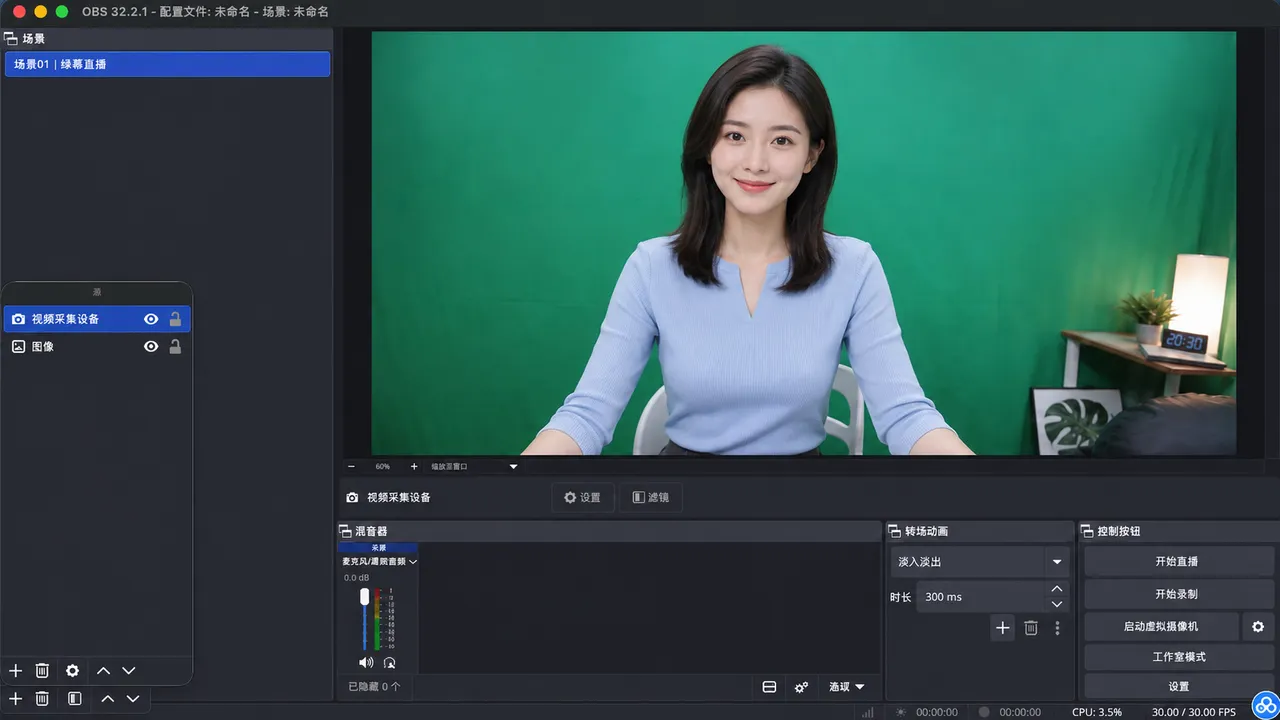Open the 转场动画 three-dot menu
This screenshot has width=1280, height=720.
pyautogui.click(x=1057, y=628)
